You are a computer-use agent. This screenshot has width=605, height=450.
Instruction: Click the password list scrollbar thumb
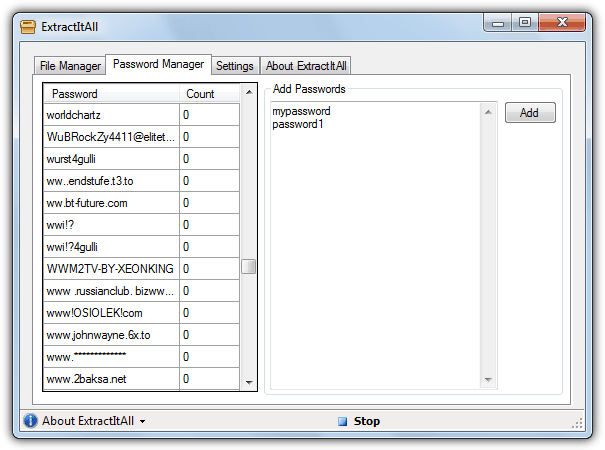tap(249, 267)
